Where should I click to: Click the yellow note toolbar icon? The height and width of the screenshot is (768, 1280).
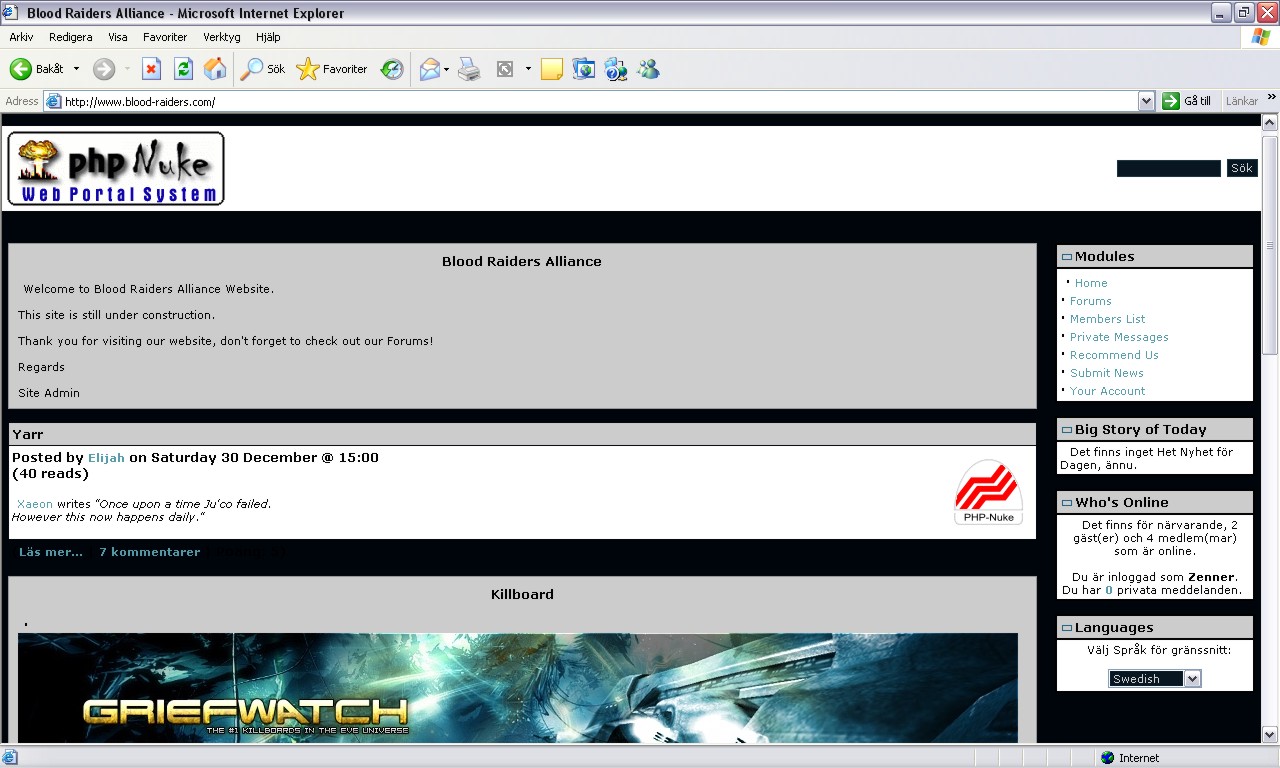[551, 69]
